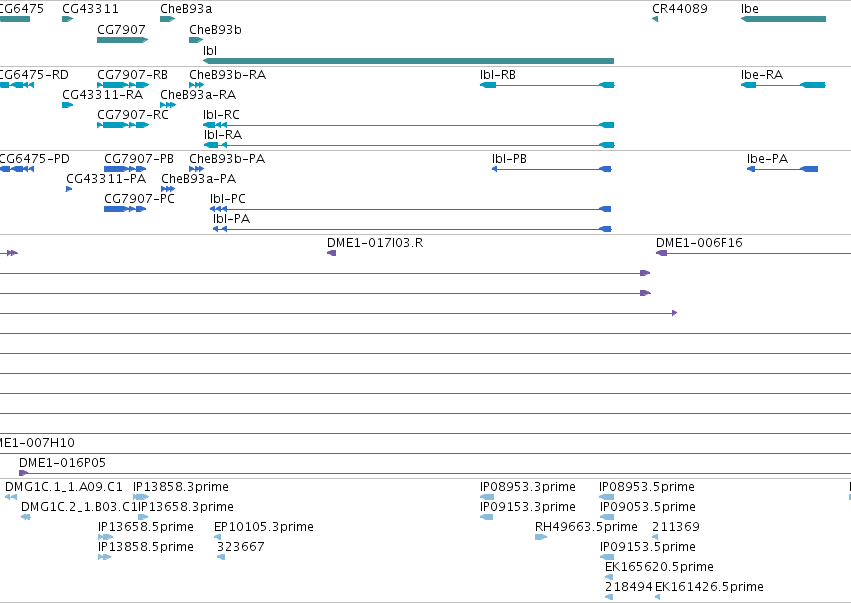
Task: Select IP09053.5prime EST label
Action: tap(648, 507)
